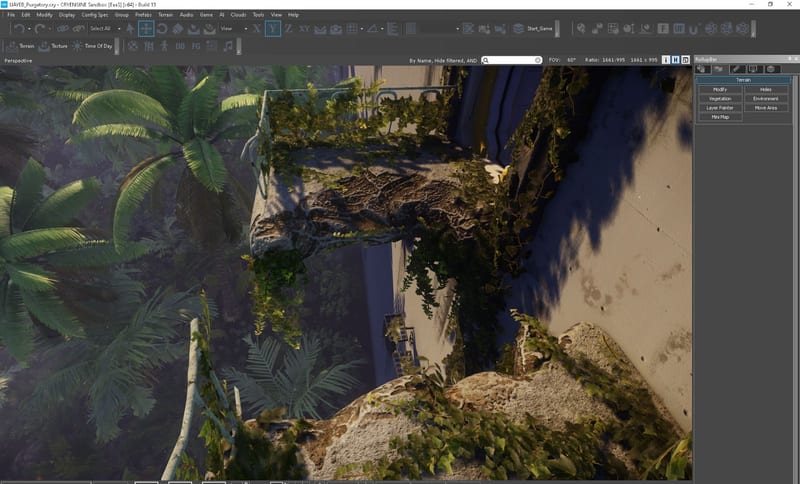The image size is (800, 484).
Task: Toggle Snap to Grid icon
Action: 352,29
